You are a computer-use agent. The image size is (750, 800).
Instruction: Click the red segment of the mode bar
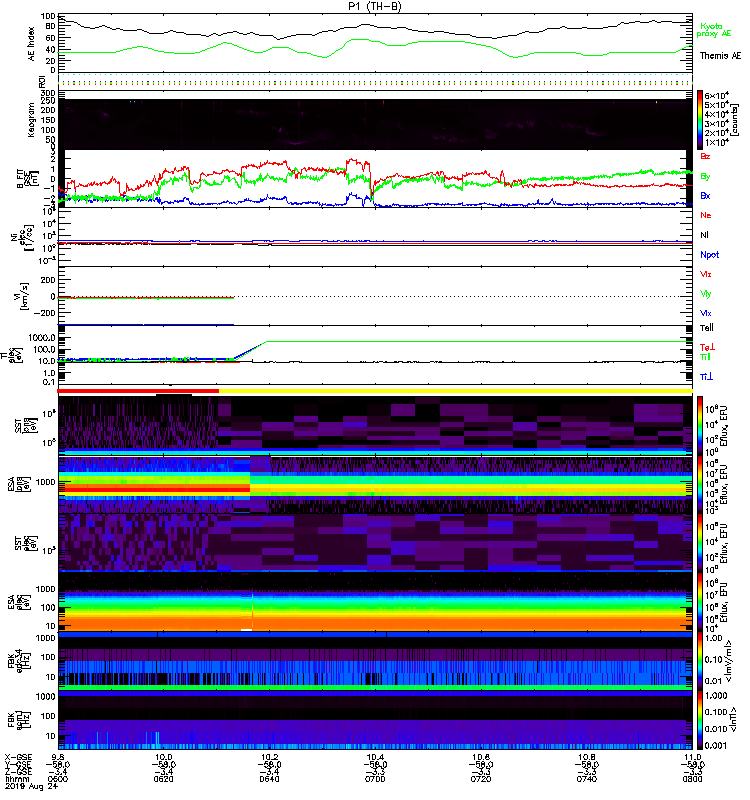point(138,391)
